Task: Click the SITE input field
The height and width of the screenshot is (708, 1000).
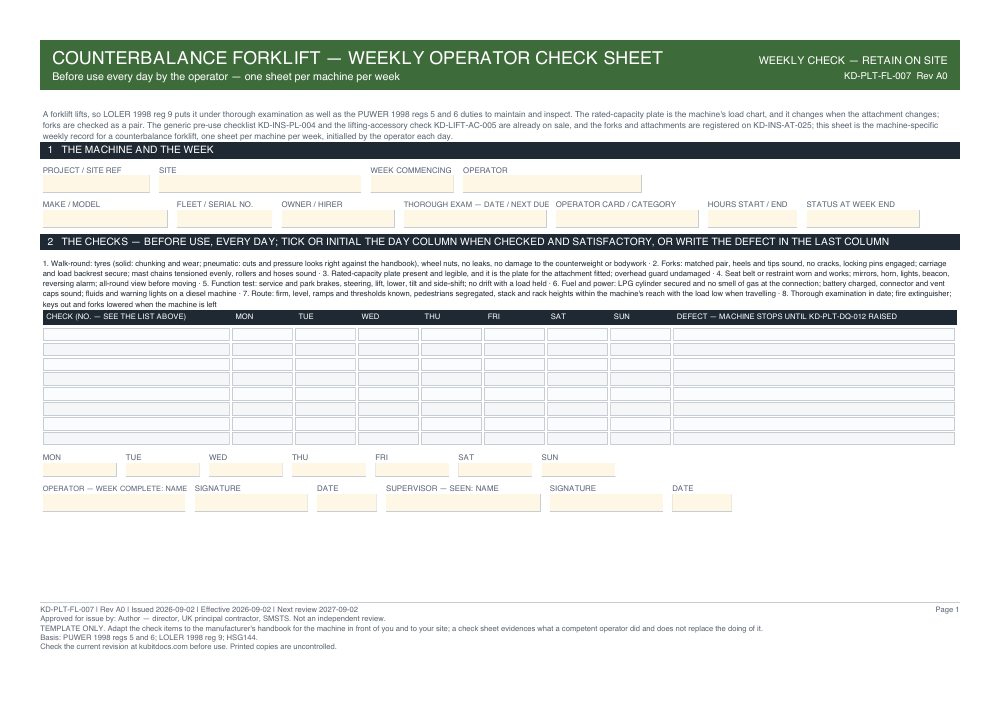Action: tap(260, 184)
